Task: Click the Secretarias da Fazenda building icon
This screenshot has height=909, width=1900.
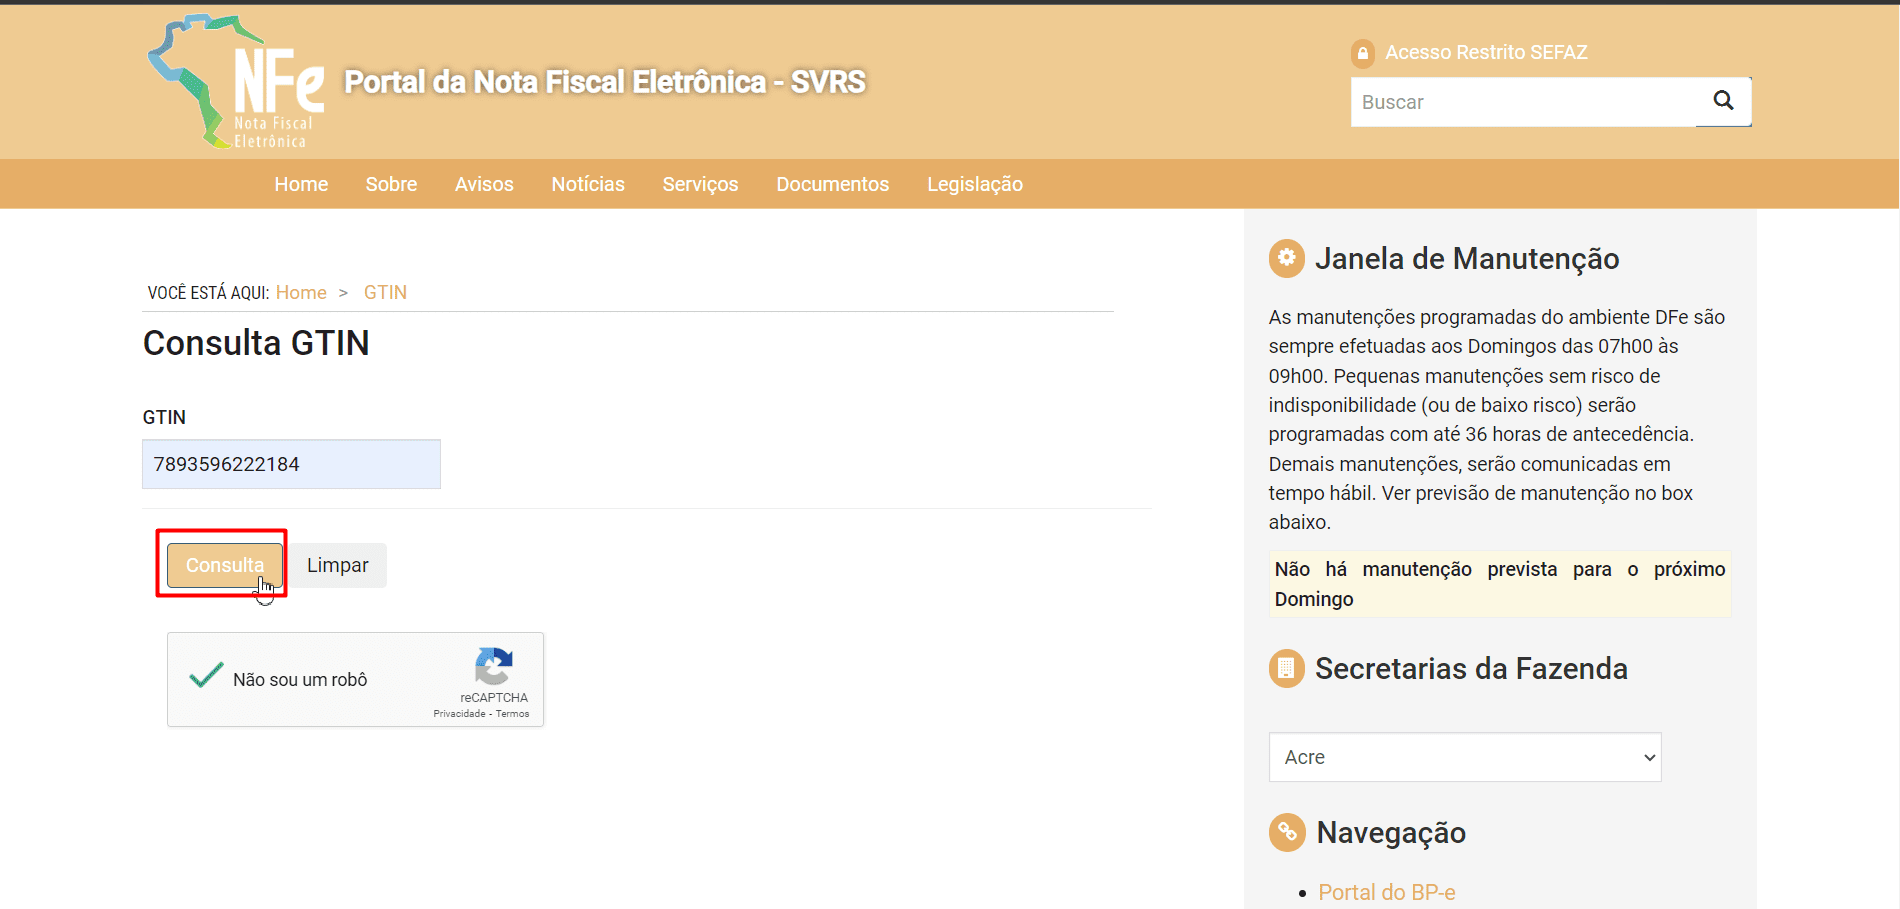Action: [1286, 668]
